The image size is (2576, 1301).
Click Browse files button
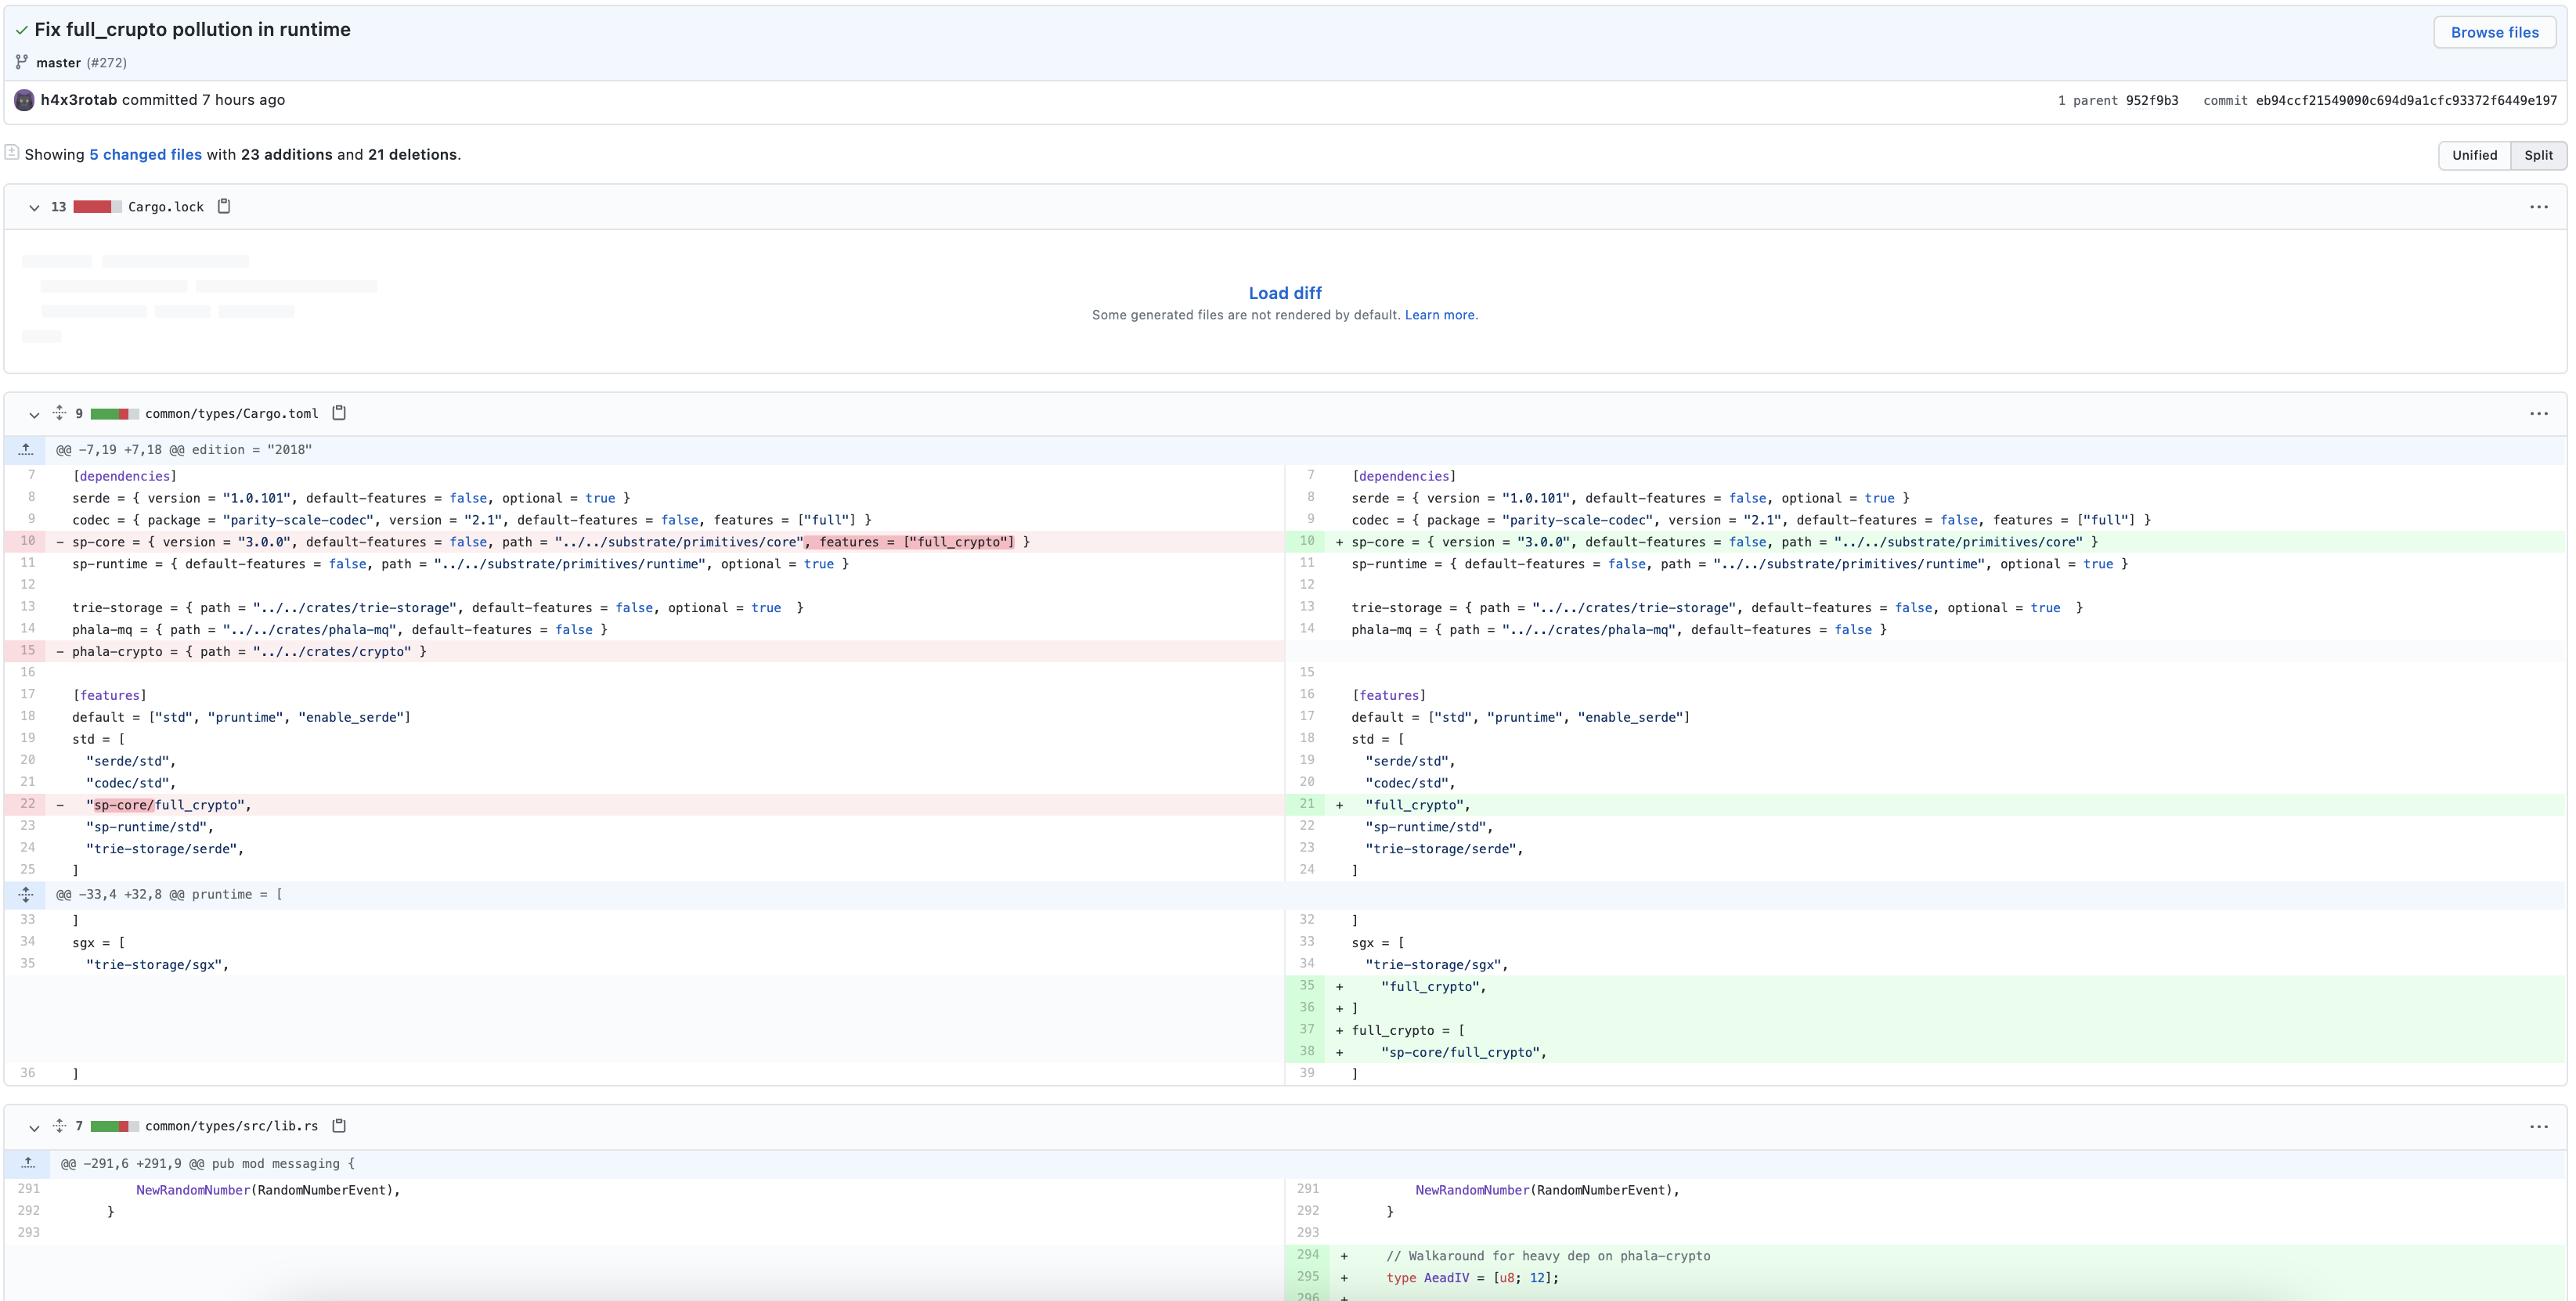click(x=2494, y=32)
